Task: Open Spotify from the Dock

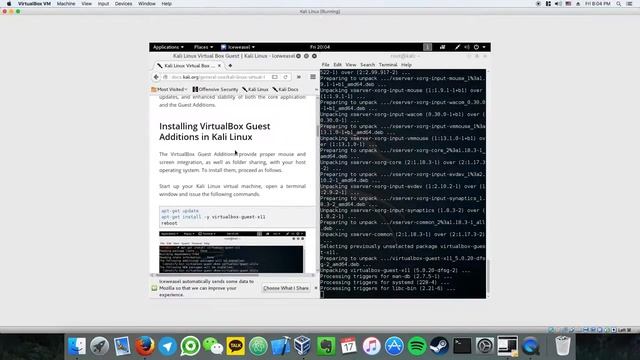Action: (x=417, y=346)
